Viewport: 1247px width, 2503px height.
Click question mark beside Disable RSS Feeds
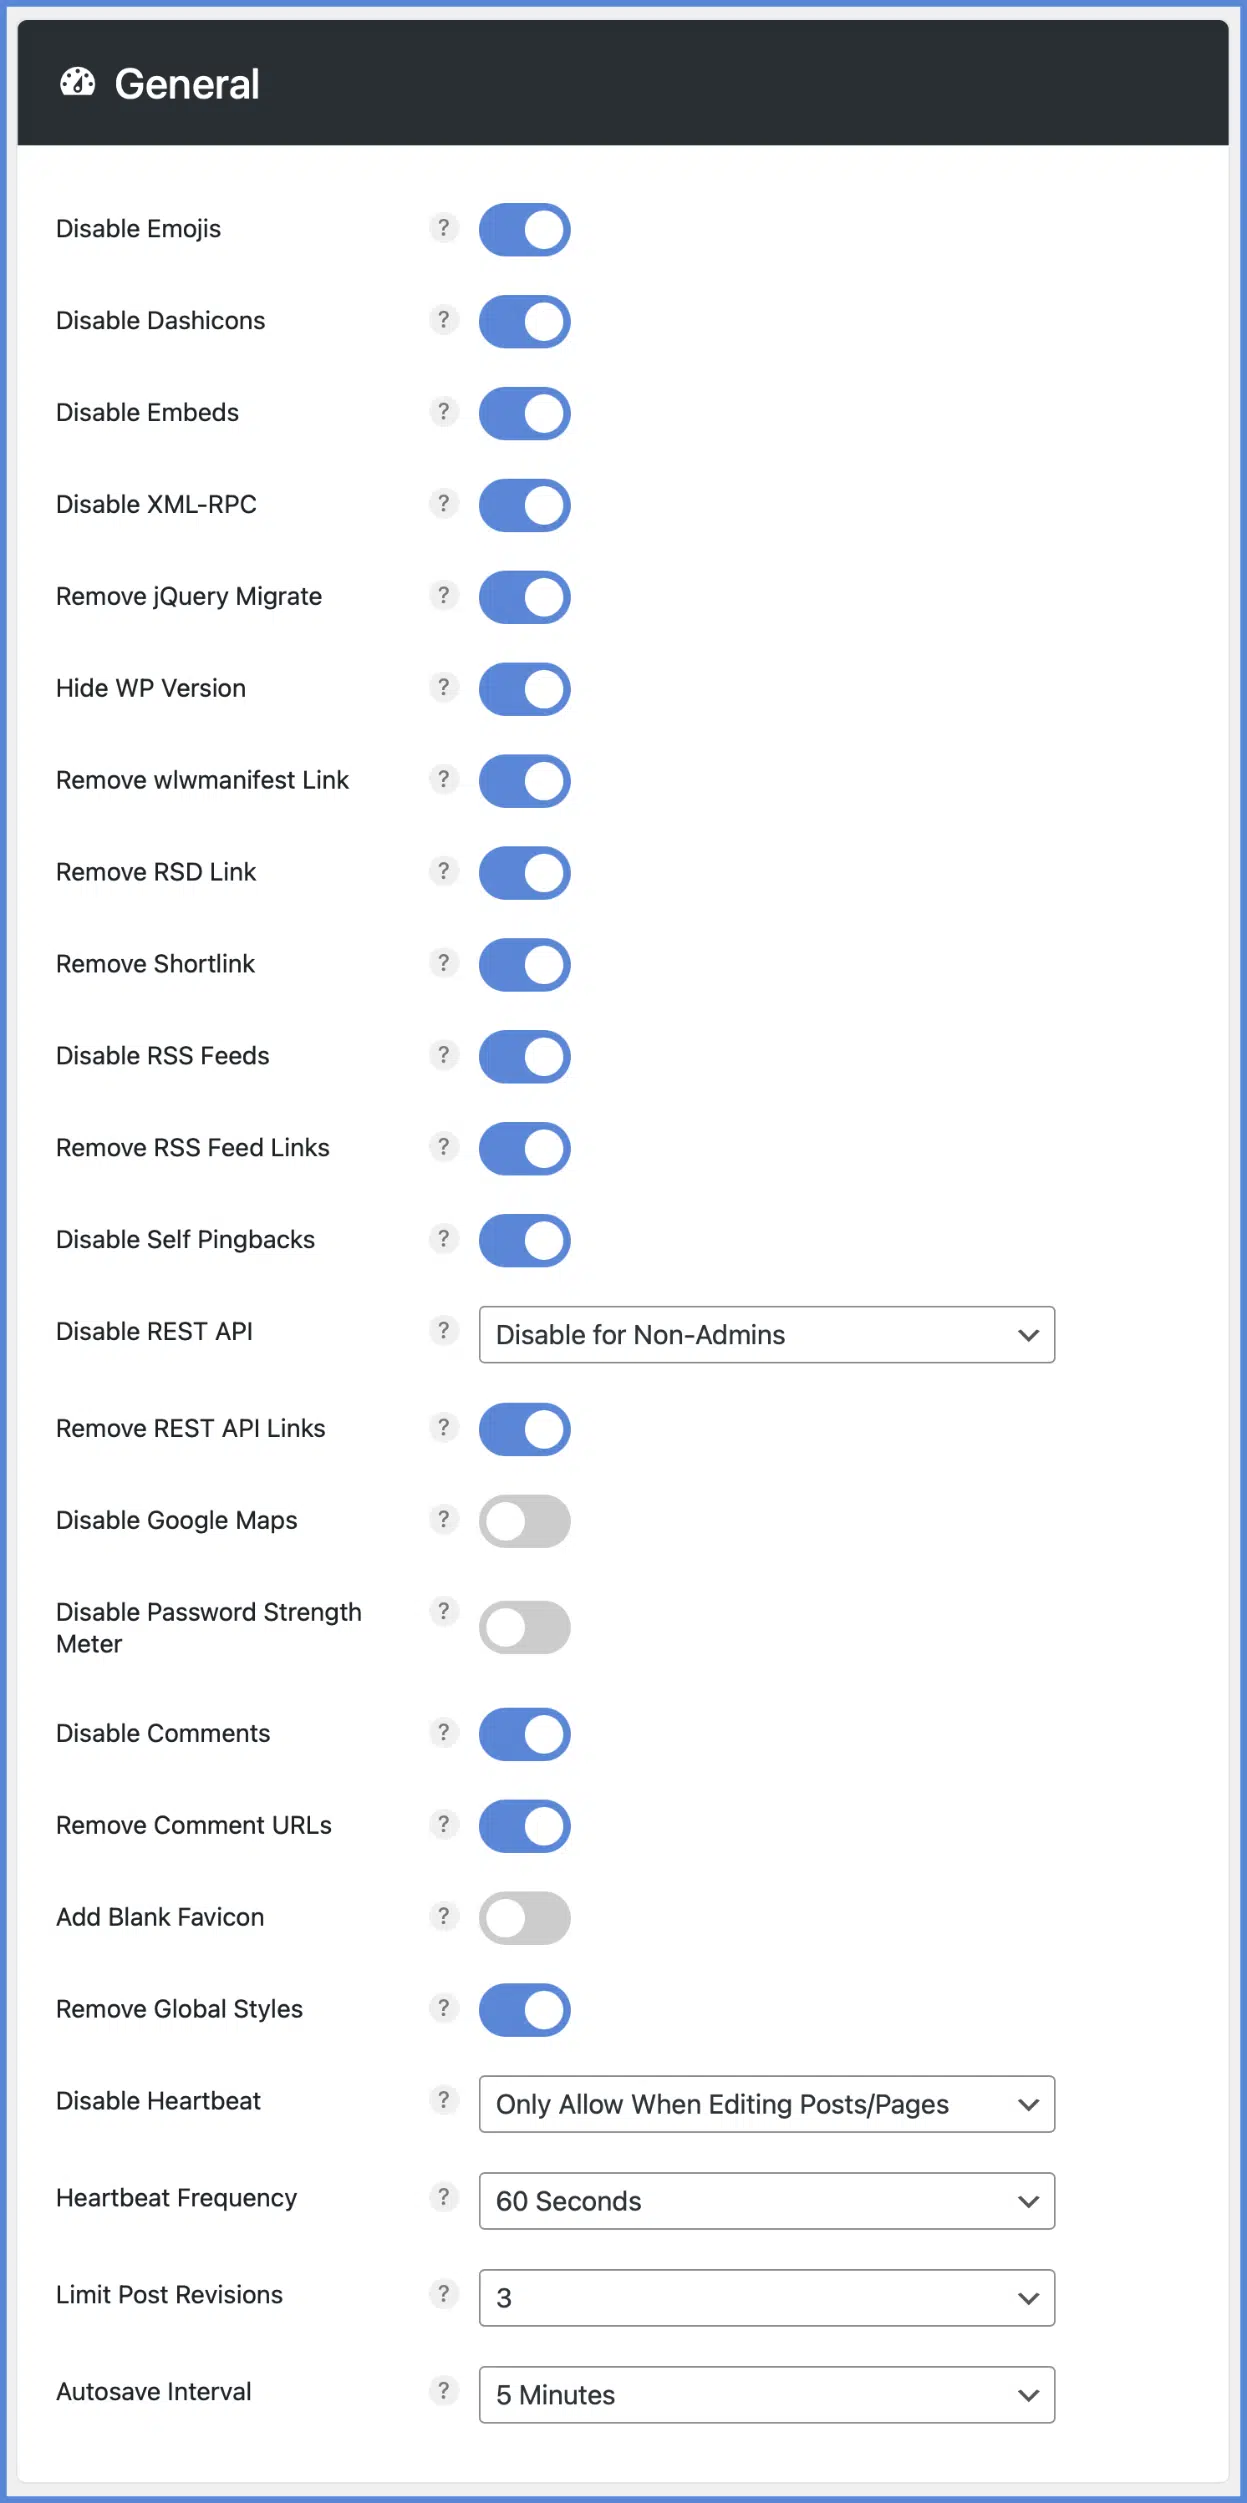443,1055
